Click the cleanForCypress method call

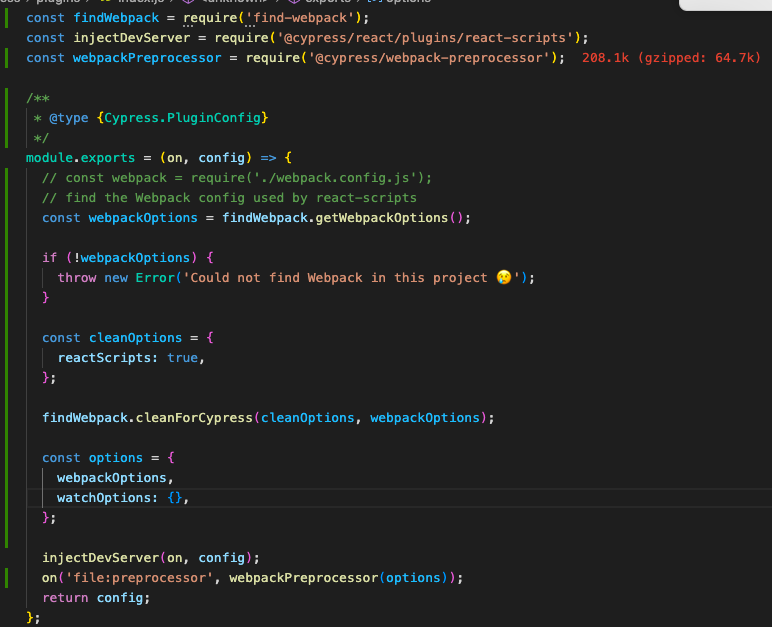coord(194,418)
